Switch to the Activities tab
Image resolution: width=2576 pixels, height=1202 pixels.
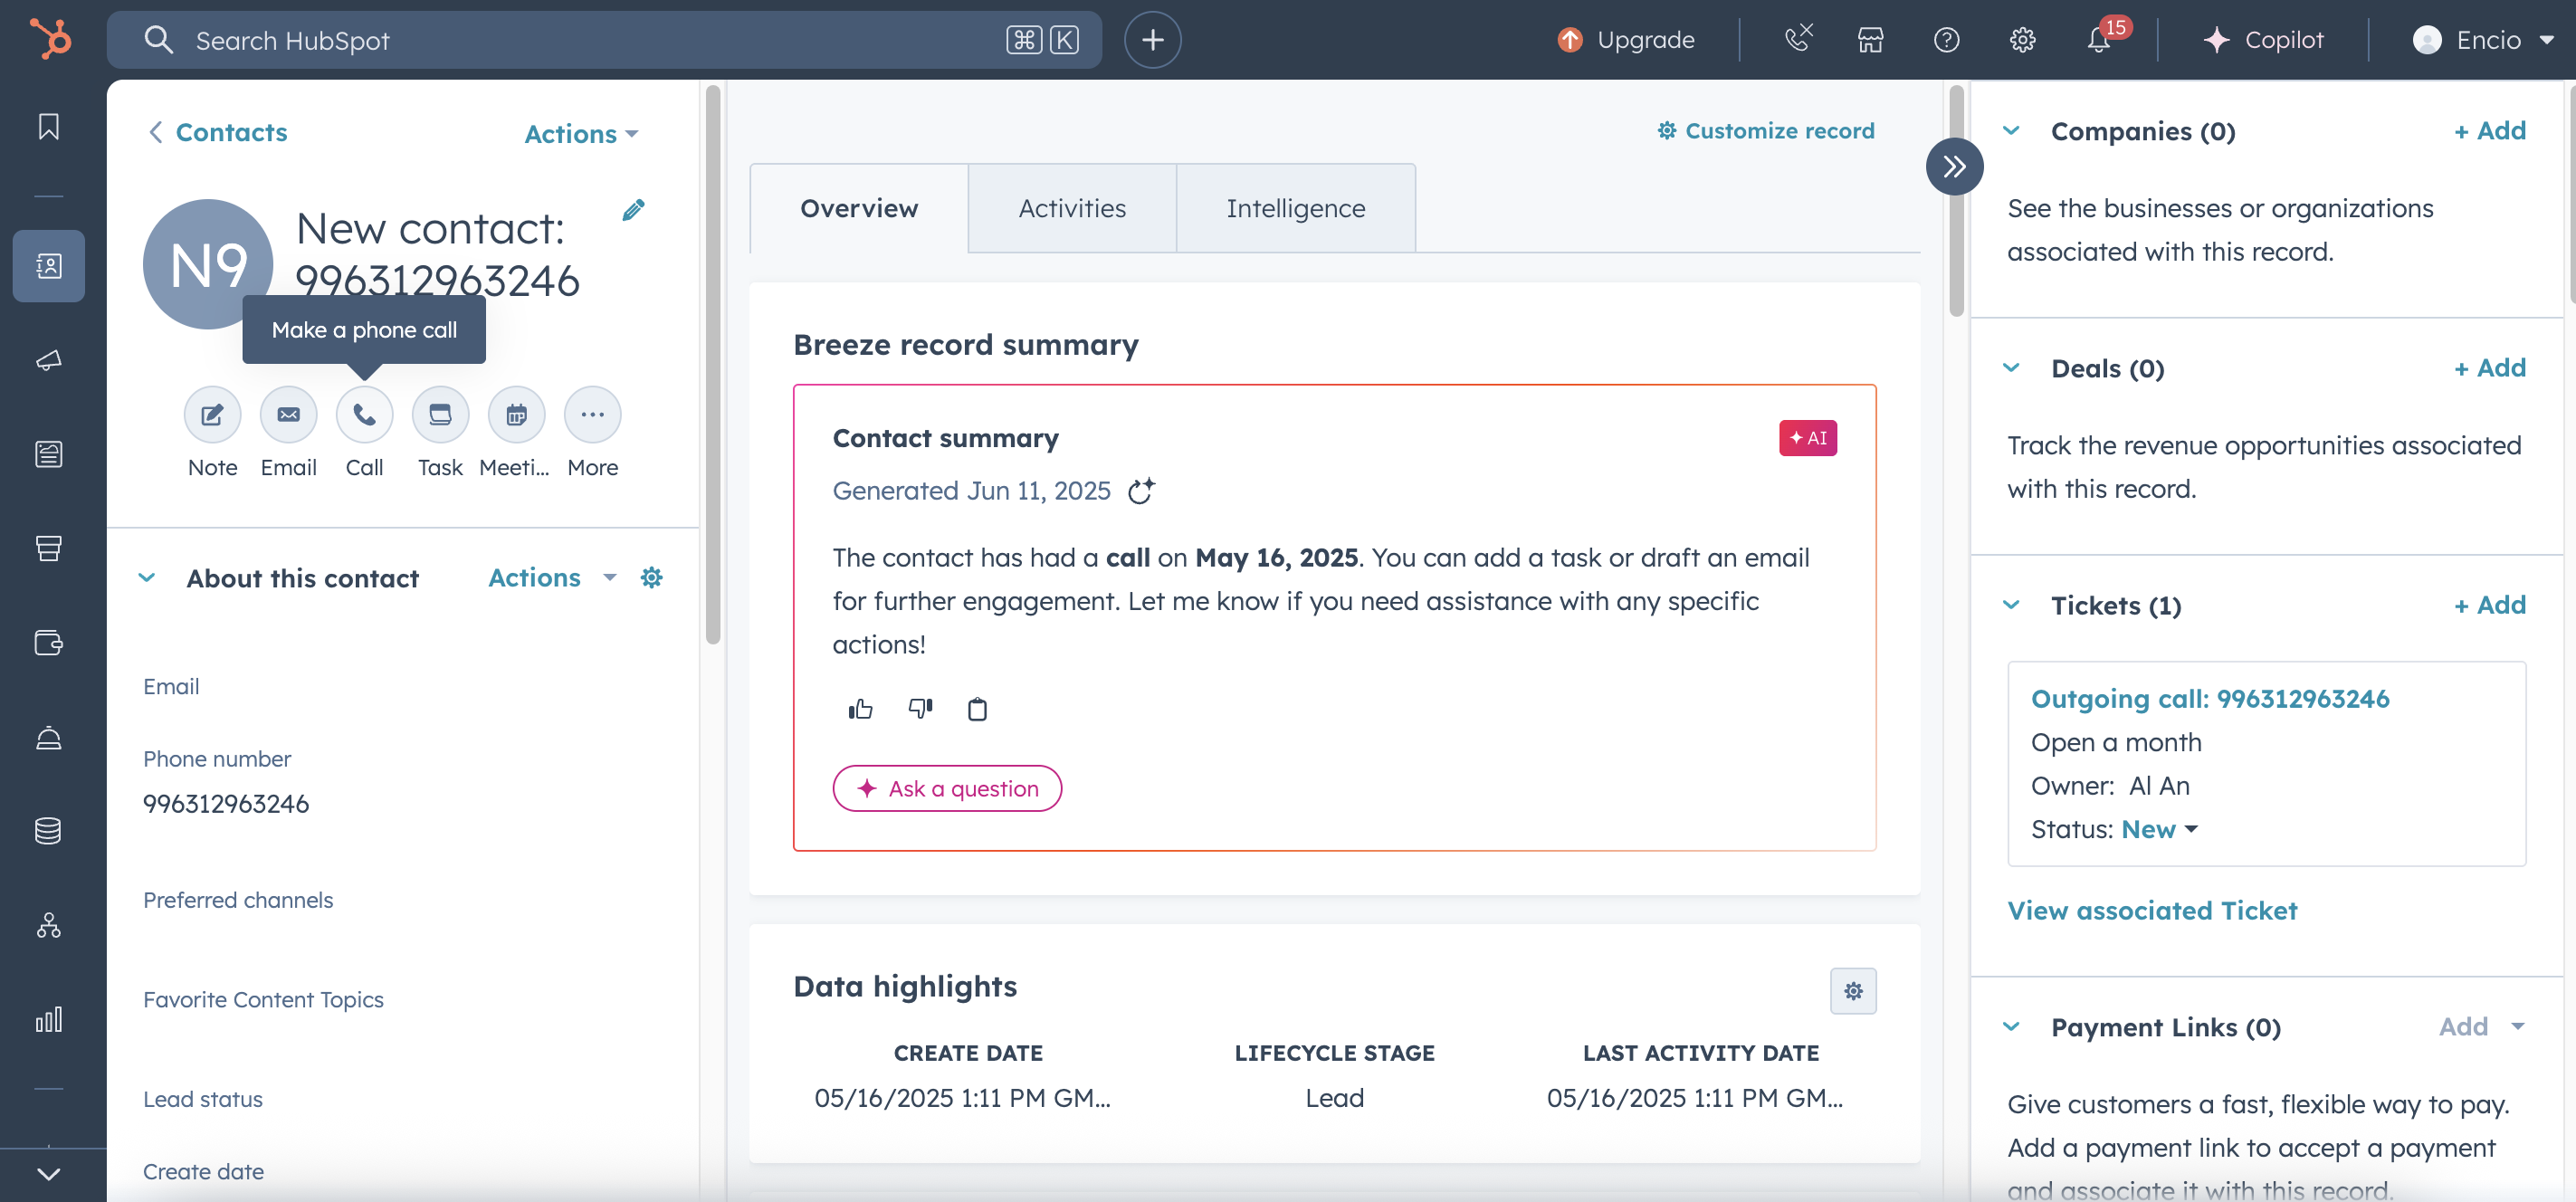click(x=1071, y=208)
